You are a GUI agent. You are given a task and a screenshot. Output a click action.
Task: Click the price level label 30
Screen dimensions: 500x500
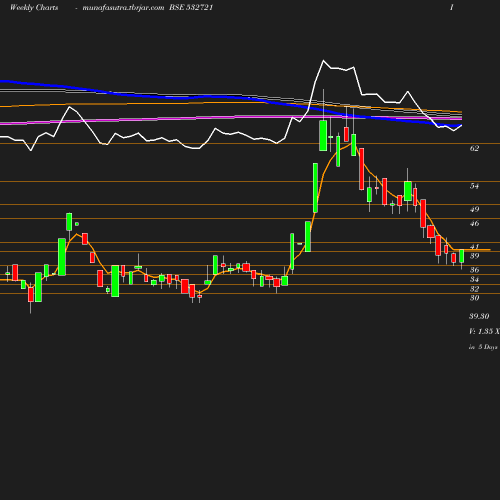tap(474, 298)
